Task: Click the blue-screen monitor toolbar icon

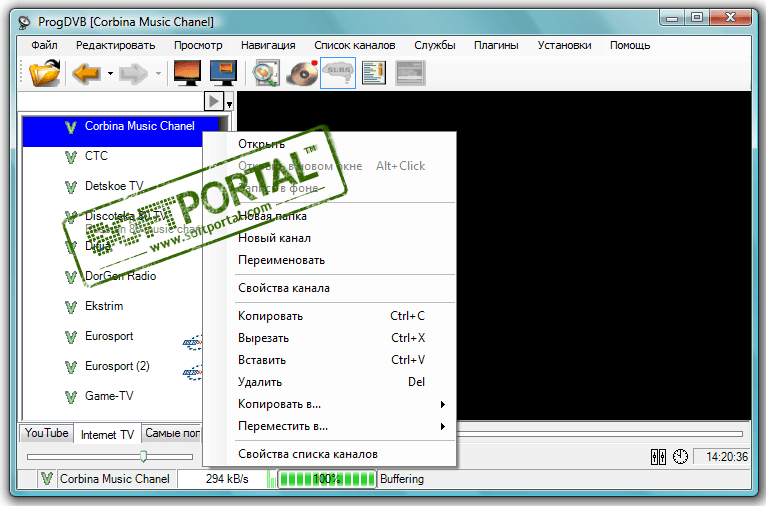Action: point(223,73)
